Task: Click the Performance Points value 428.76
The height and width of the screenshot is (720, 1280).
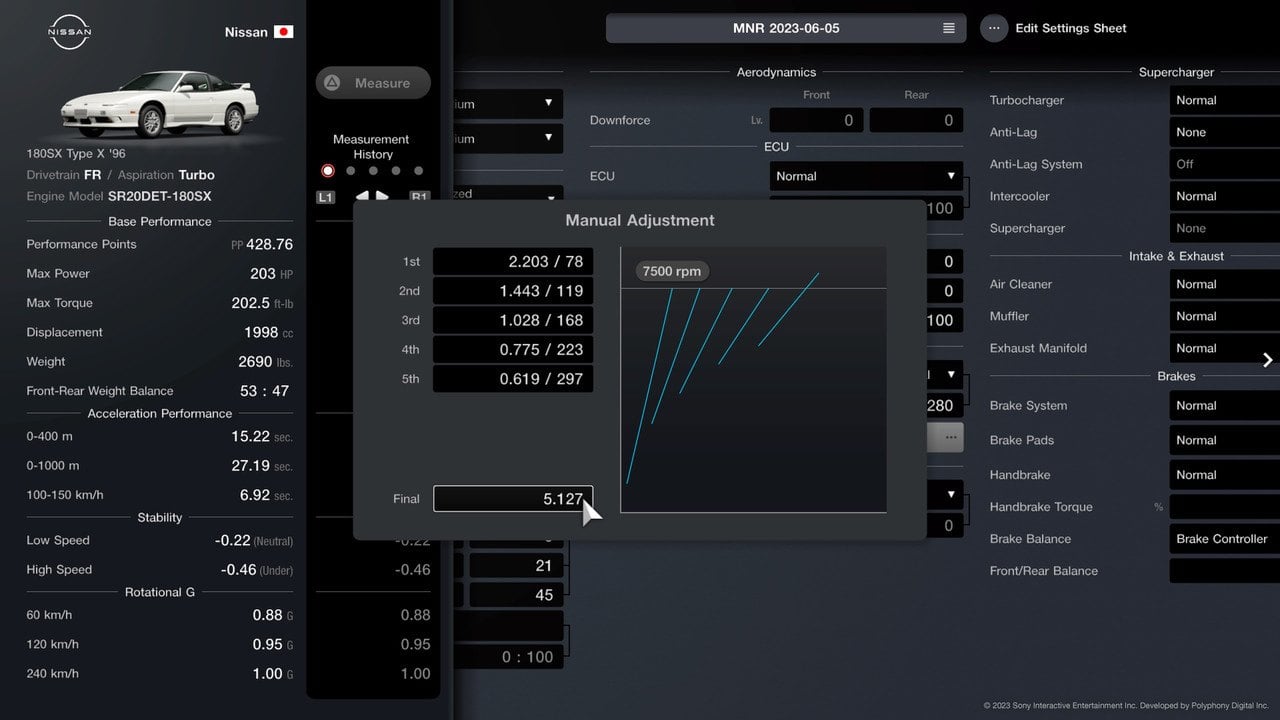Action: [x=270, y=244]
